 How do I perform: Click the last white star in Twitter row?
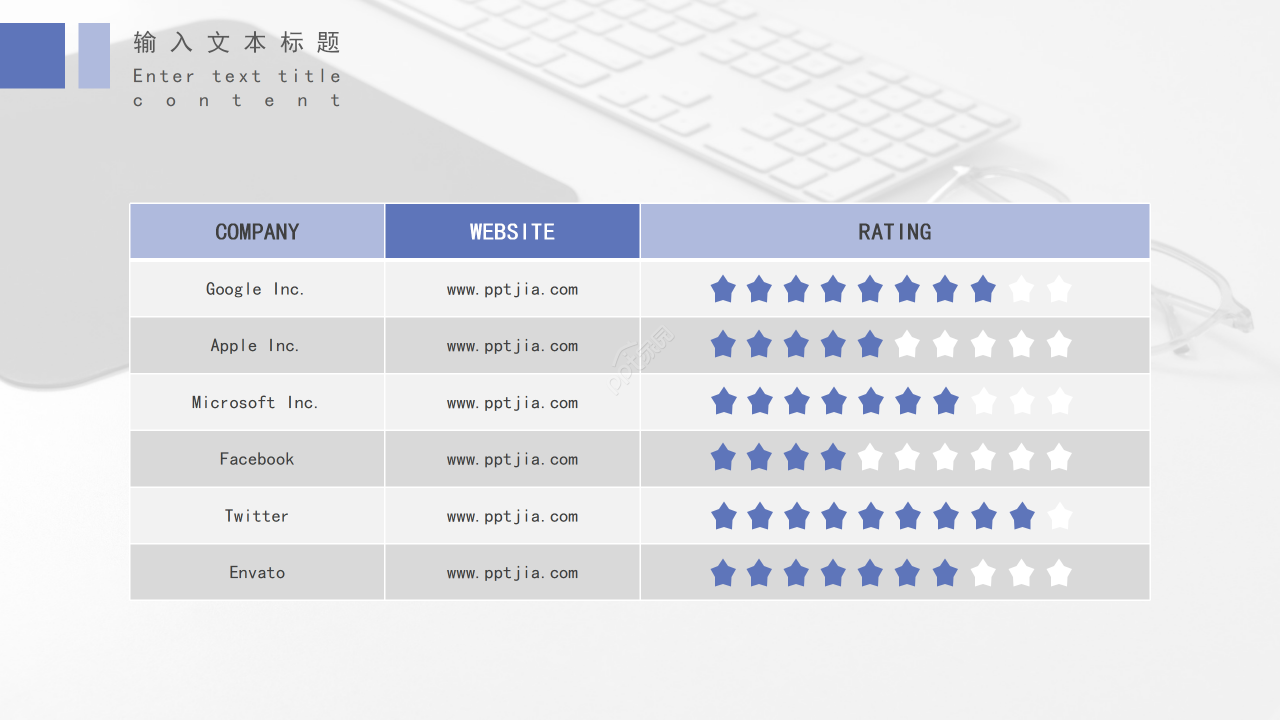tap(1059, 517)
